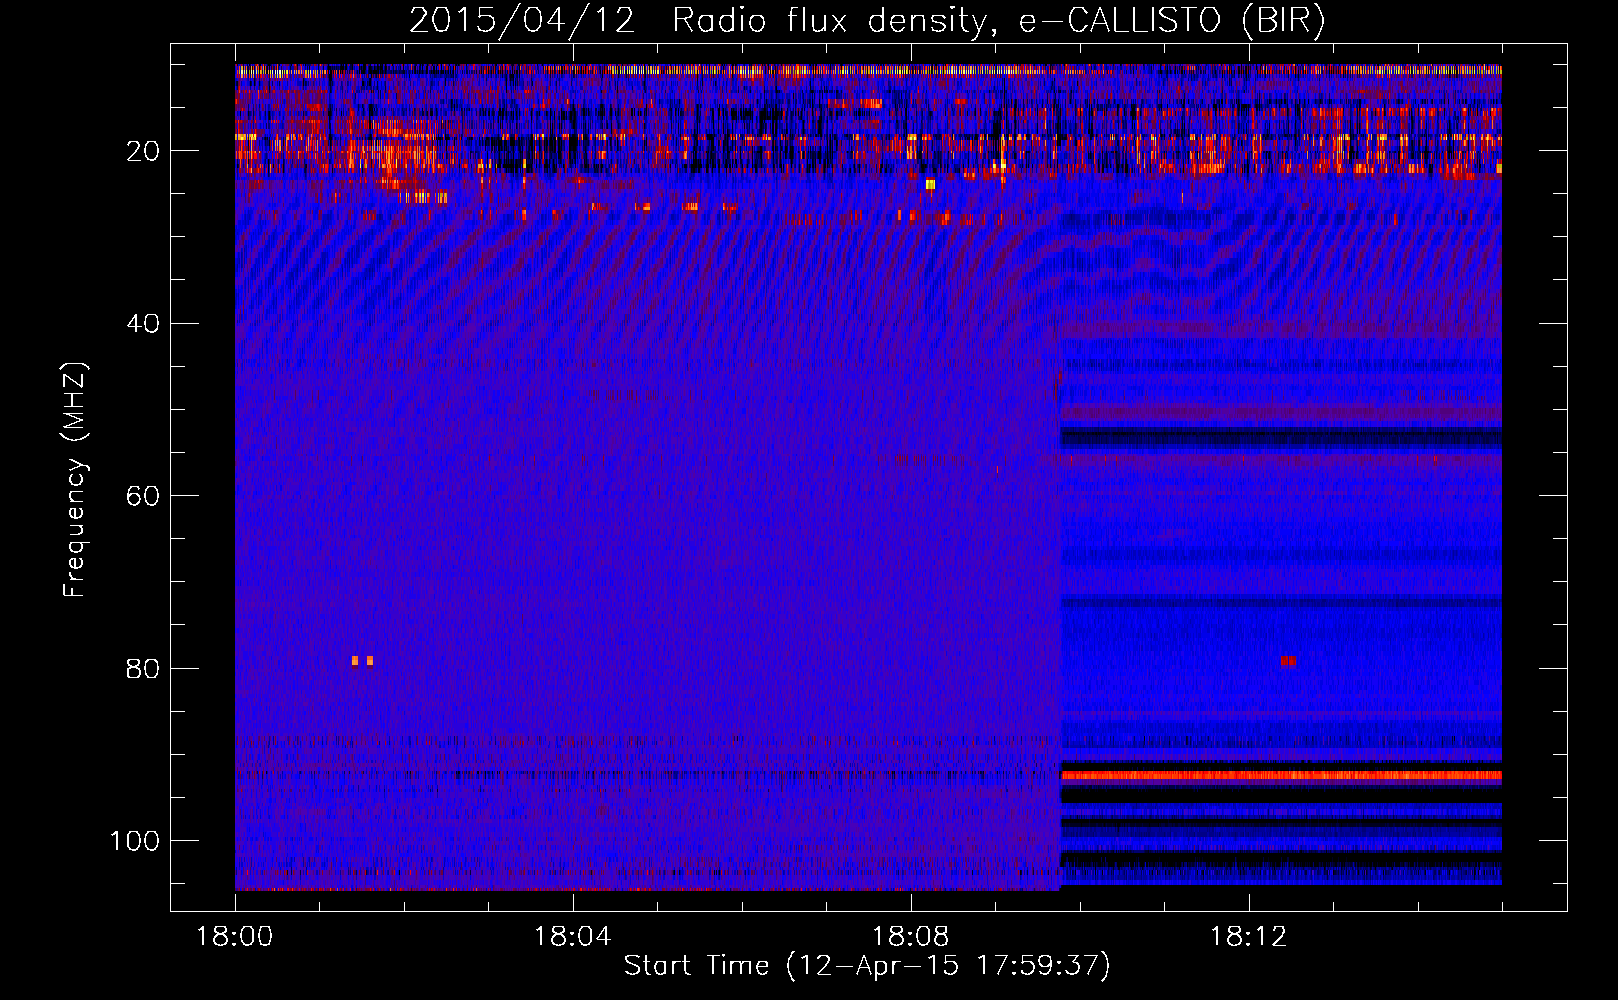Image resolution: width=1618 pixels, height=1000 pixels.
Task: Click the orange dot pair at 80 MHz near 18:01
Action: click(x=362, y=660)
